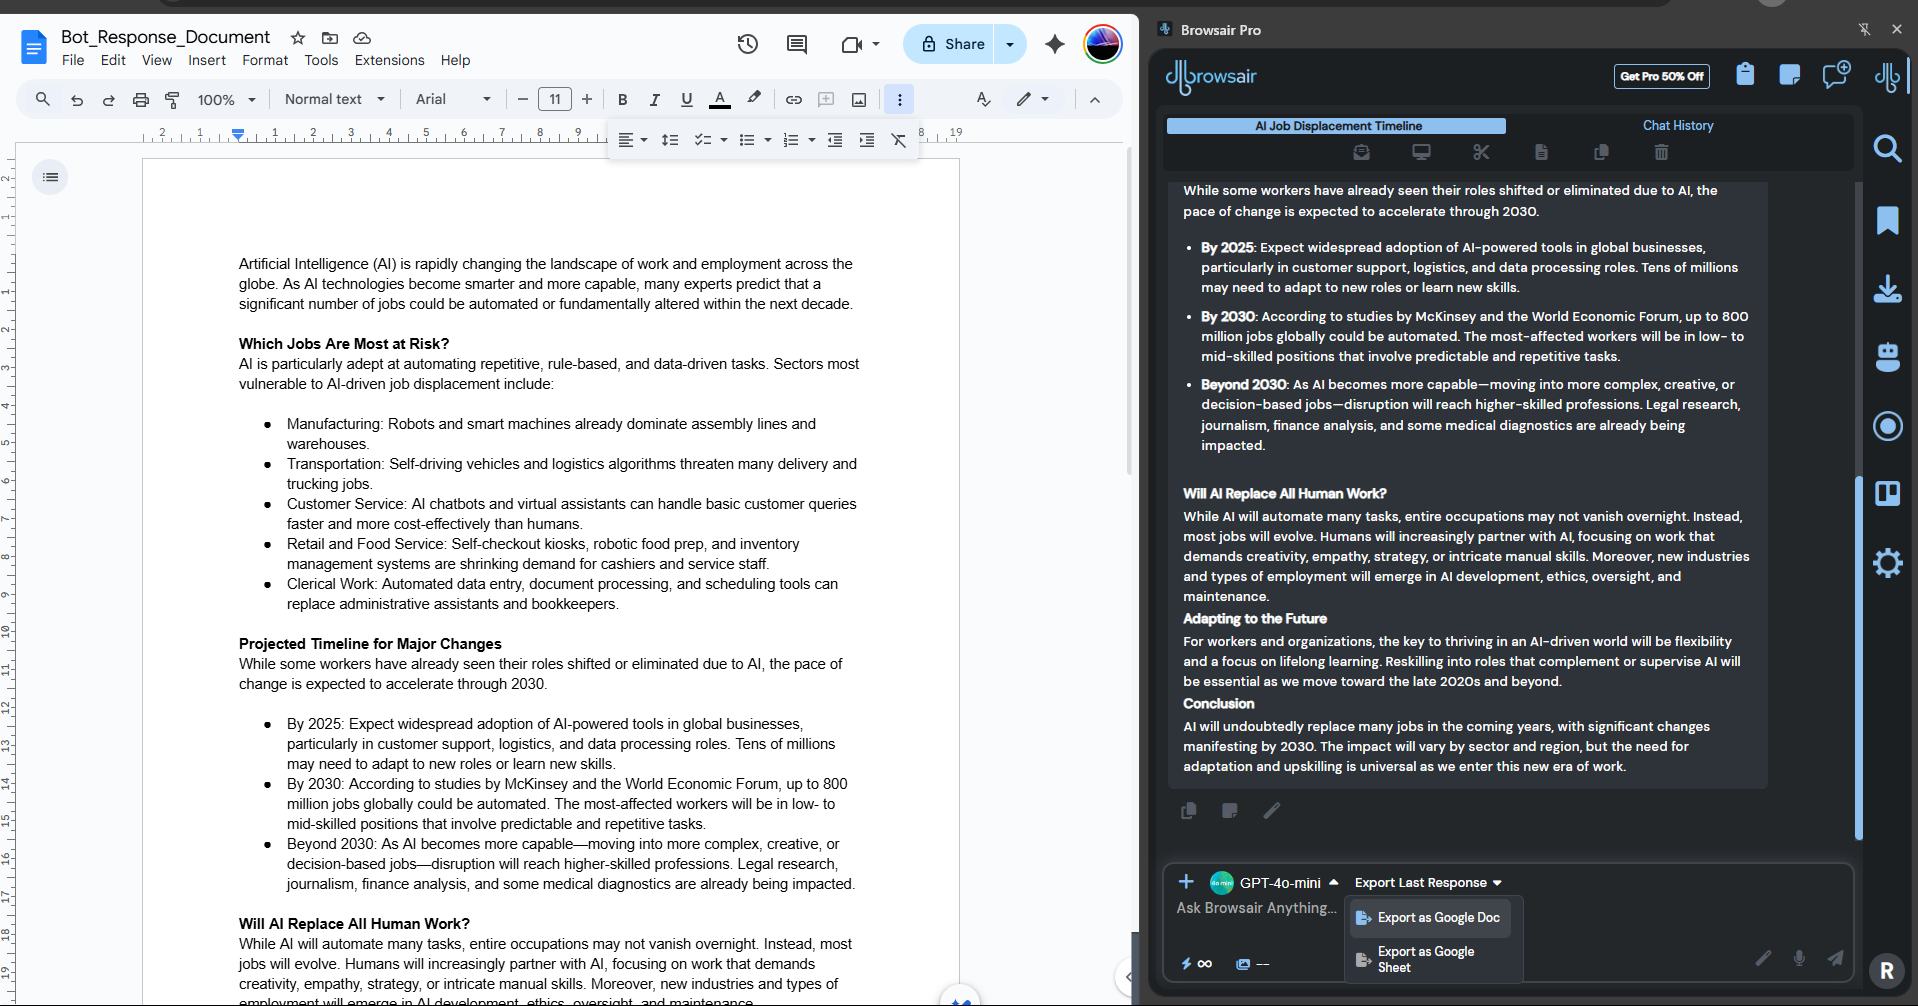
Task: Open the text color picker
Action: click(x=719, y=100)
